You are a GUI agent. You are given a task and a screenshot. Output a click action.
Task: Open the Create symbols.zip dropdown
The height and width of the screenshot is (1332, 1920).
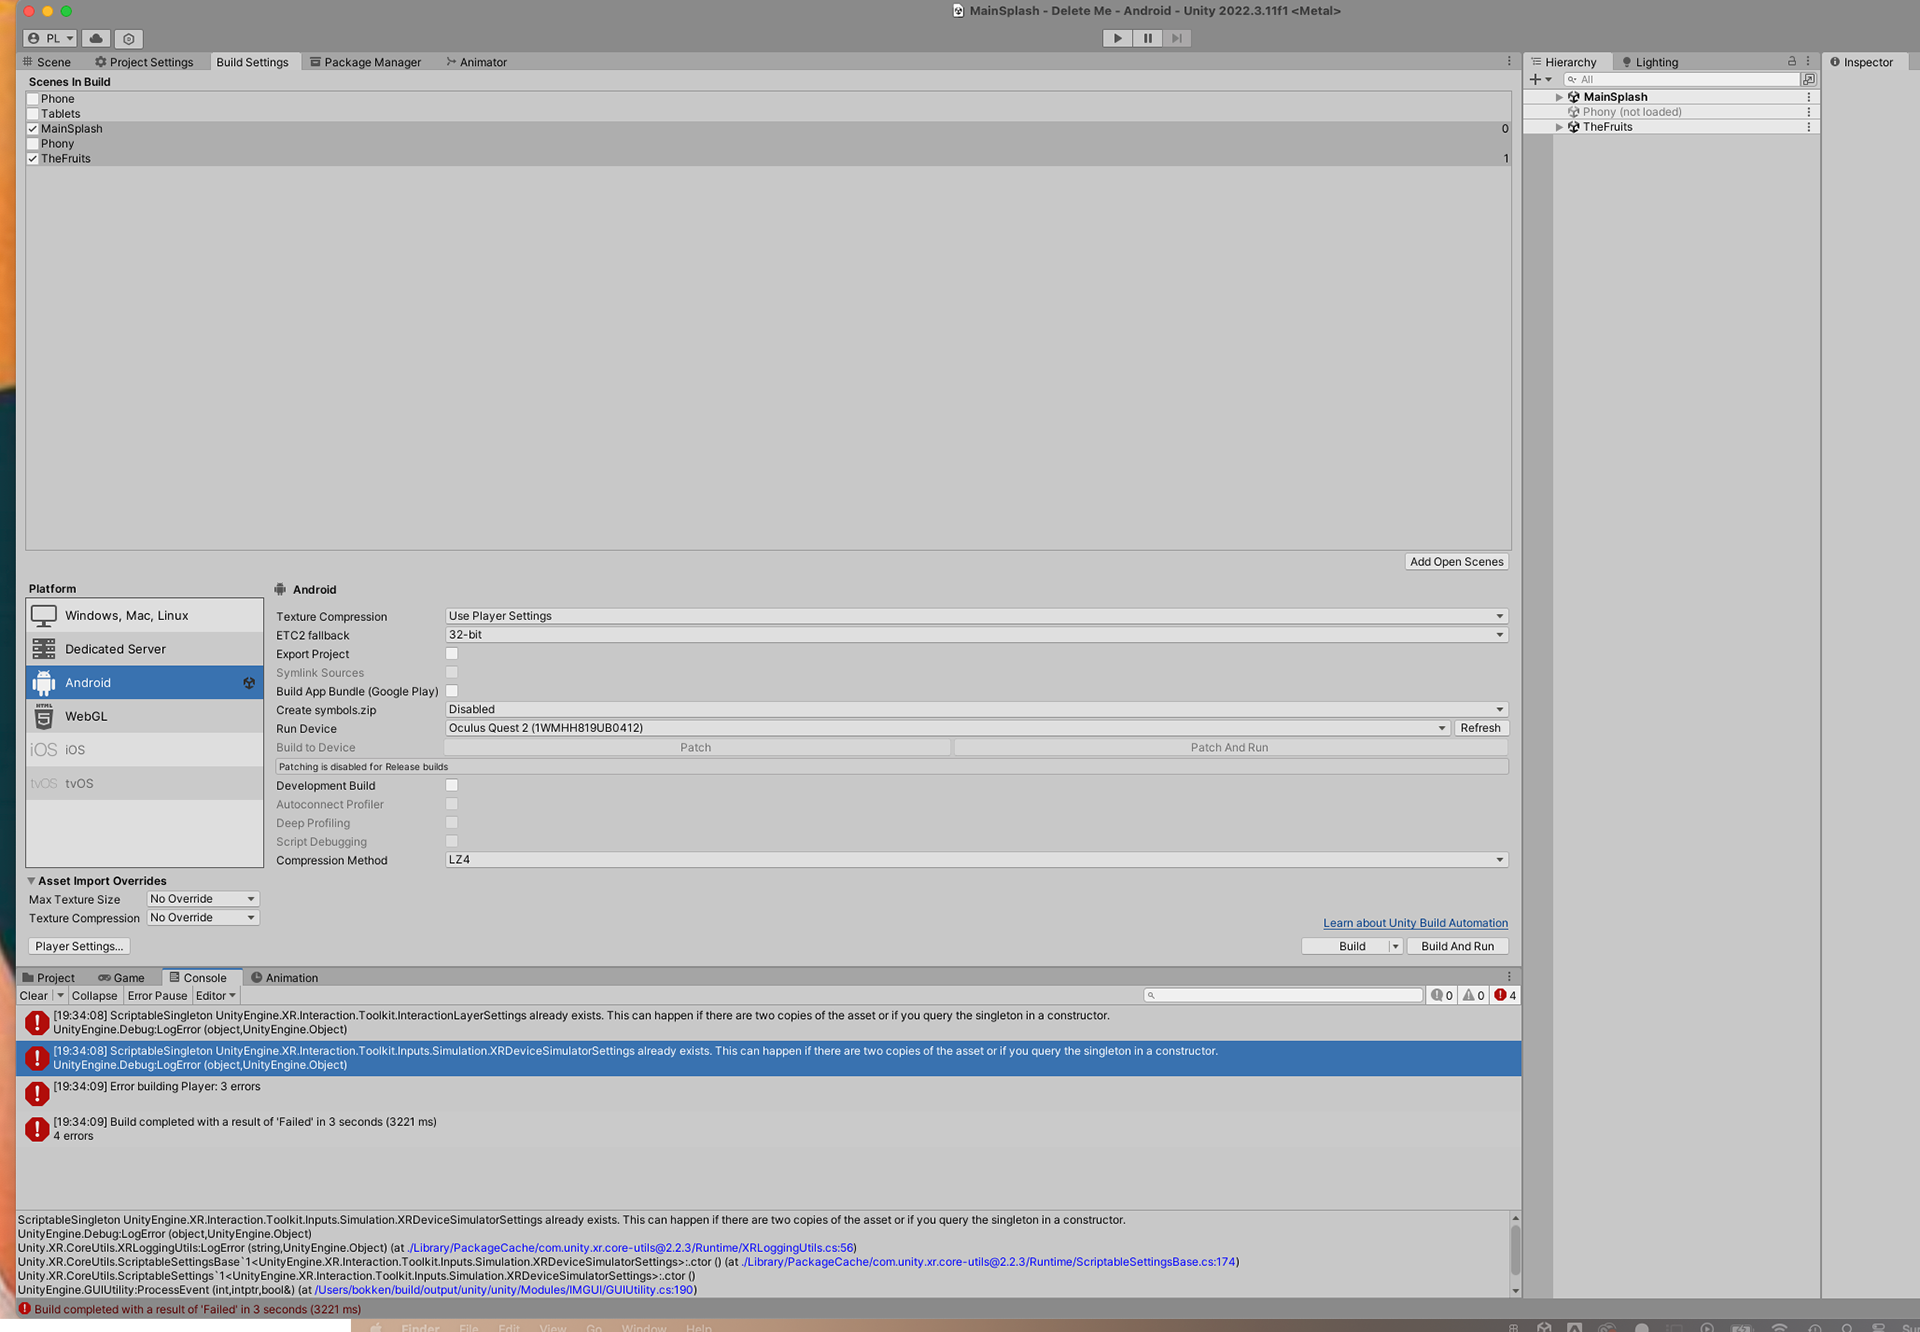coord(976,710)
